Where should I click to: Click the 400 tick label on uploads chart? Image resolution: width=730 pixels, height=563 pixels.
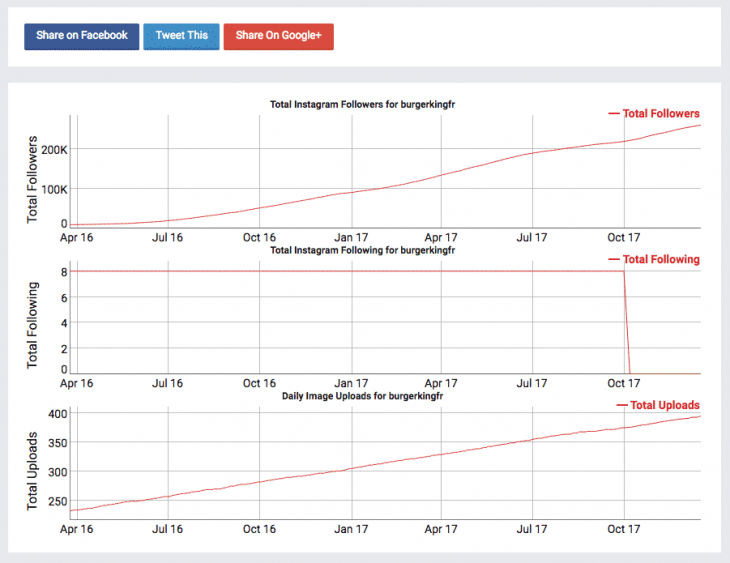57,414
